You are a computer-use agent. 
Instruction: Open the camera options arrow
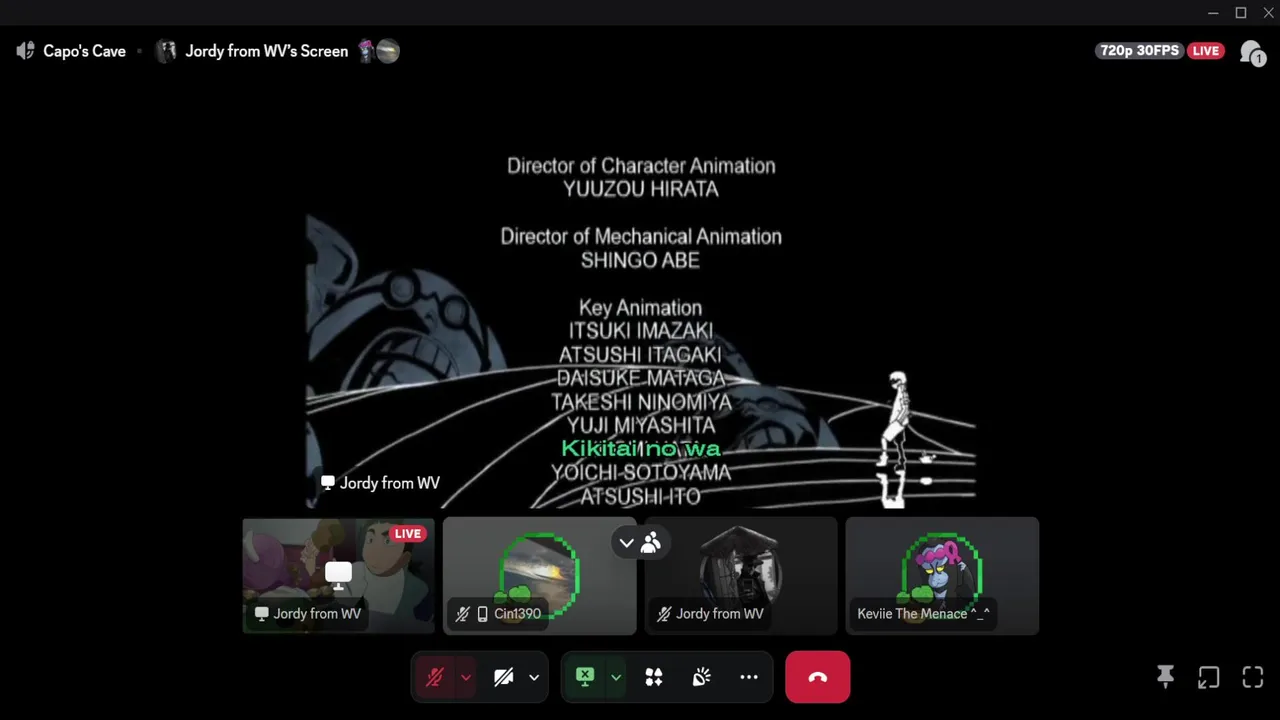[x=534, y=677]
